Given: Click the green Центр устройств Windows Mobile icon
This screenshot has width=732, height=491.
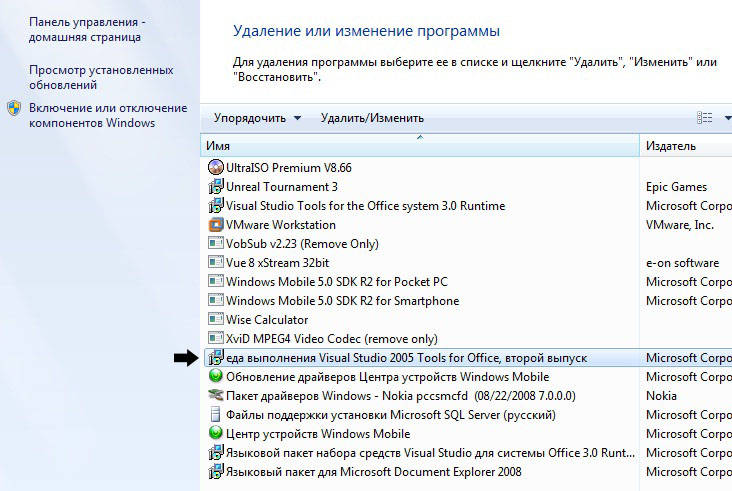Looking at the screenshot, I should [216, 433].
